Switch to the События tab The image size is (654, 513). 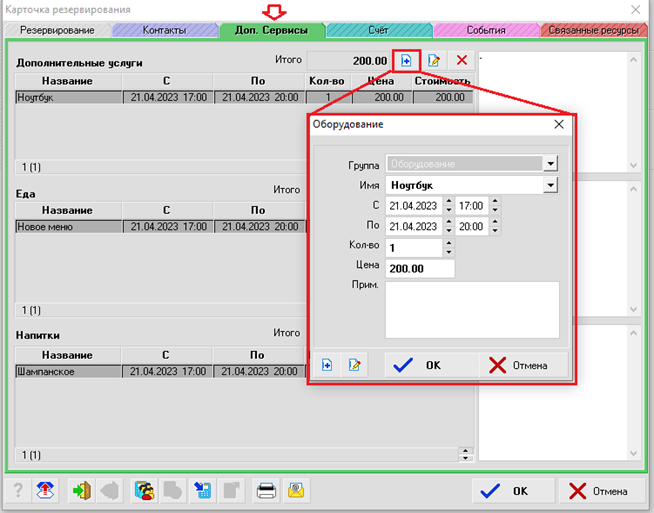[x=485, y=30]
